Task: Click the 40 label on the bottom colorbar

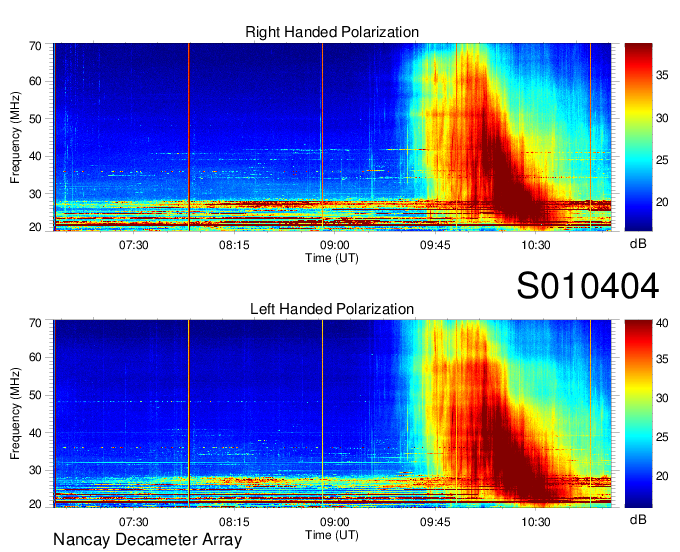Action: [662, 323]
